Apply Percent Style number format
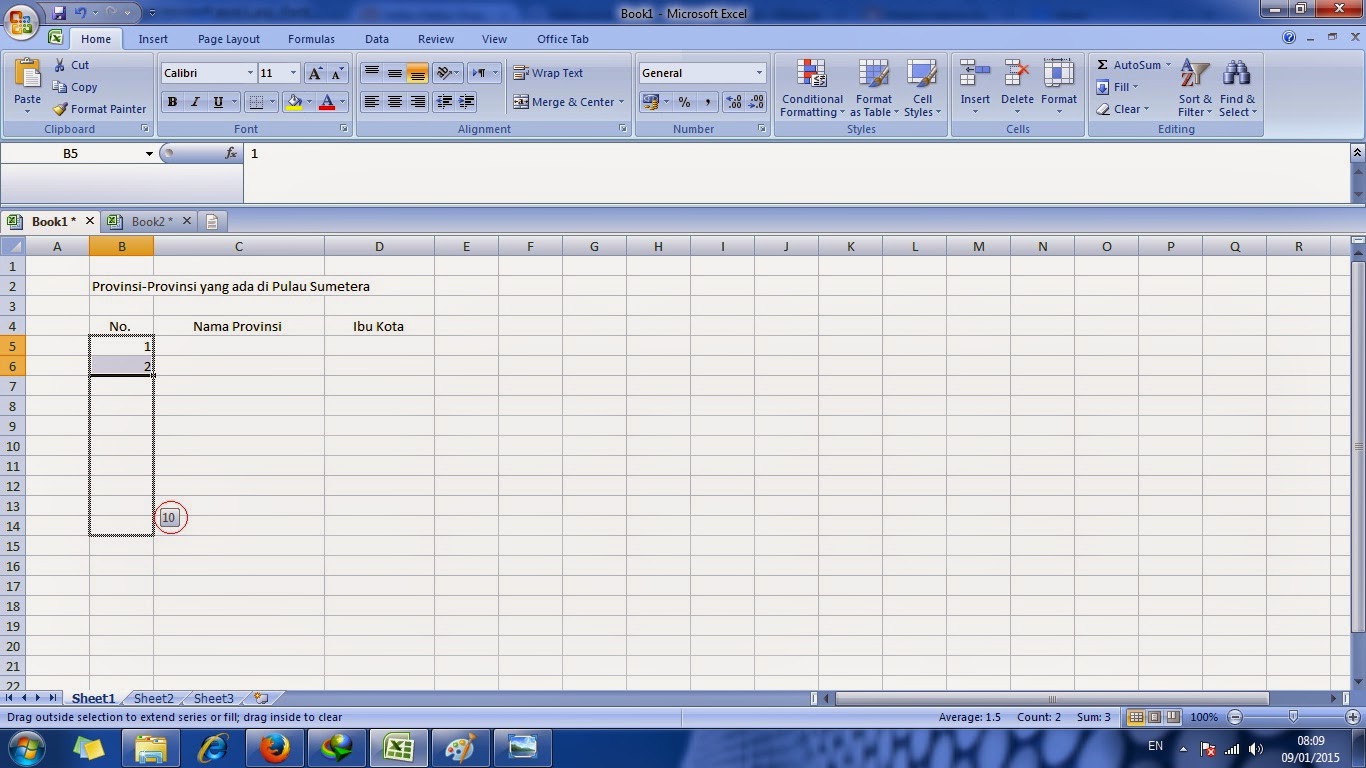This screenshot has height=768, width=1366. click(684, 102)
